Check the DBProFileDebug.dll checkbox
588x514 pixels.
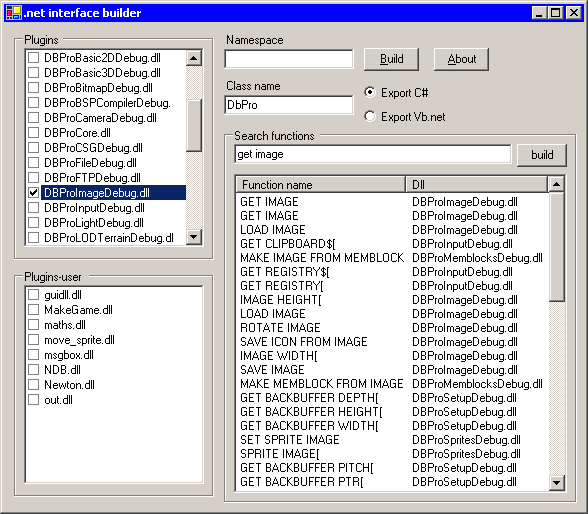(33, 162)
